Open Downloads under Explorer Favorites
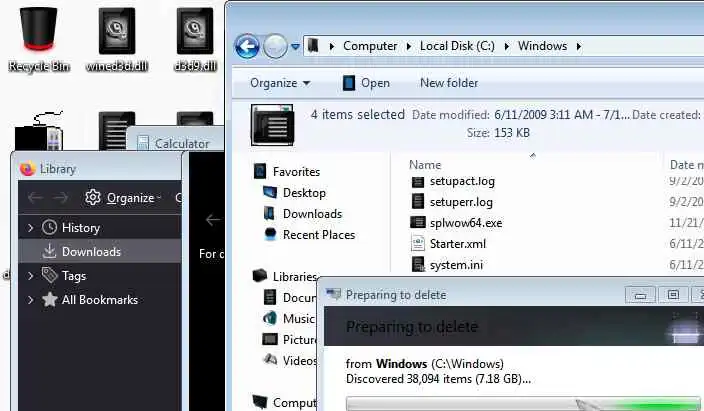Image resolution: width=704 pixels, height=411 pixels. (312, 214)
